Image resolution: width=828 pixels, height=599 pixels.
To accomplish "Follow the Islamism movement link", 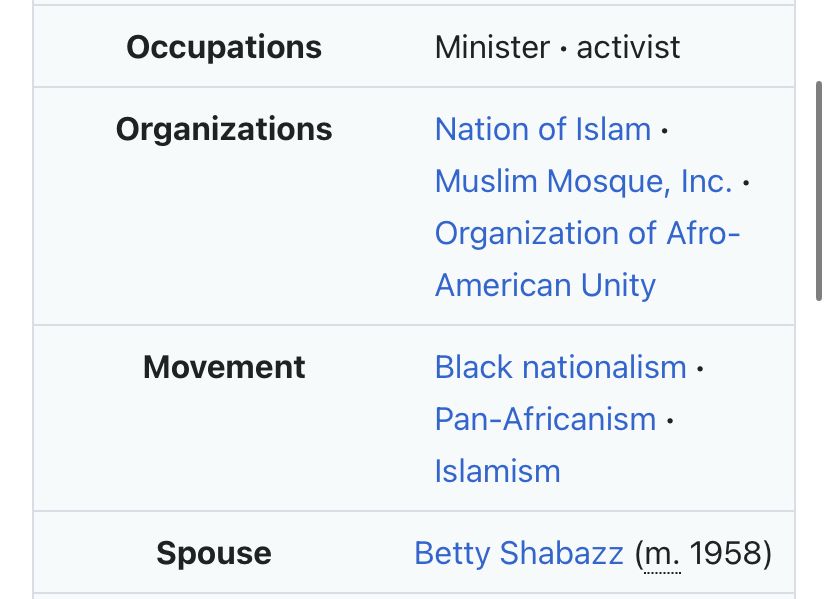I will tap(497, 471).
